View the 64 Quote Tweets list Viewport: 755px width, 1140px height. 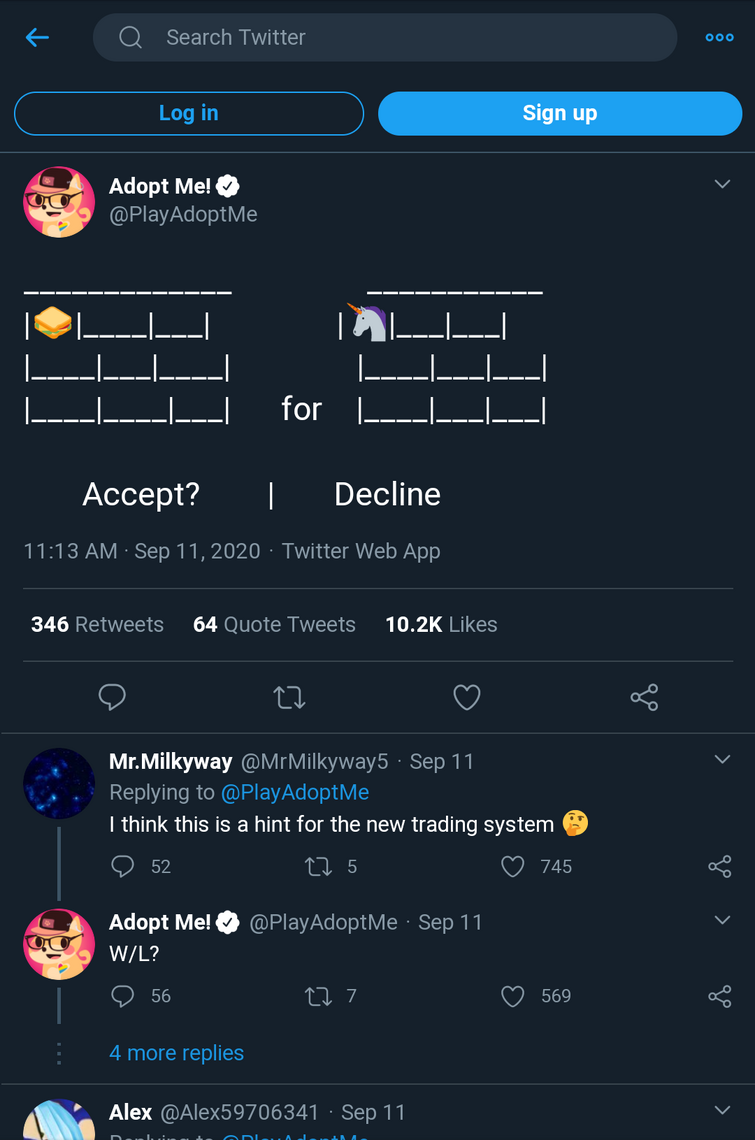274,625
